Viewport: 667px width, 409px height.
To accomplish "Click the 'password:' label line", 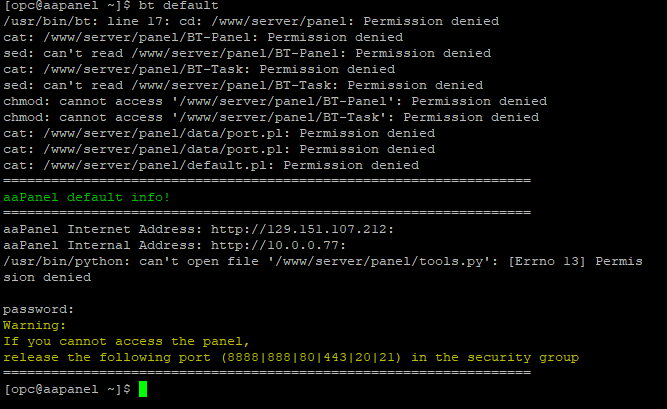I will pyautogui.click(x=39, y=309).
